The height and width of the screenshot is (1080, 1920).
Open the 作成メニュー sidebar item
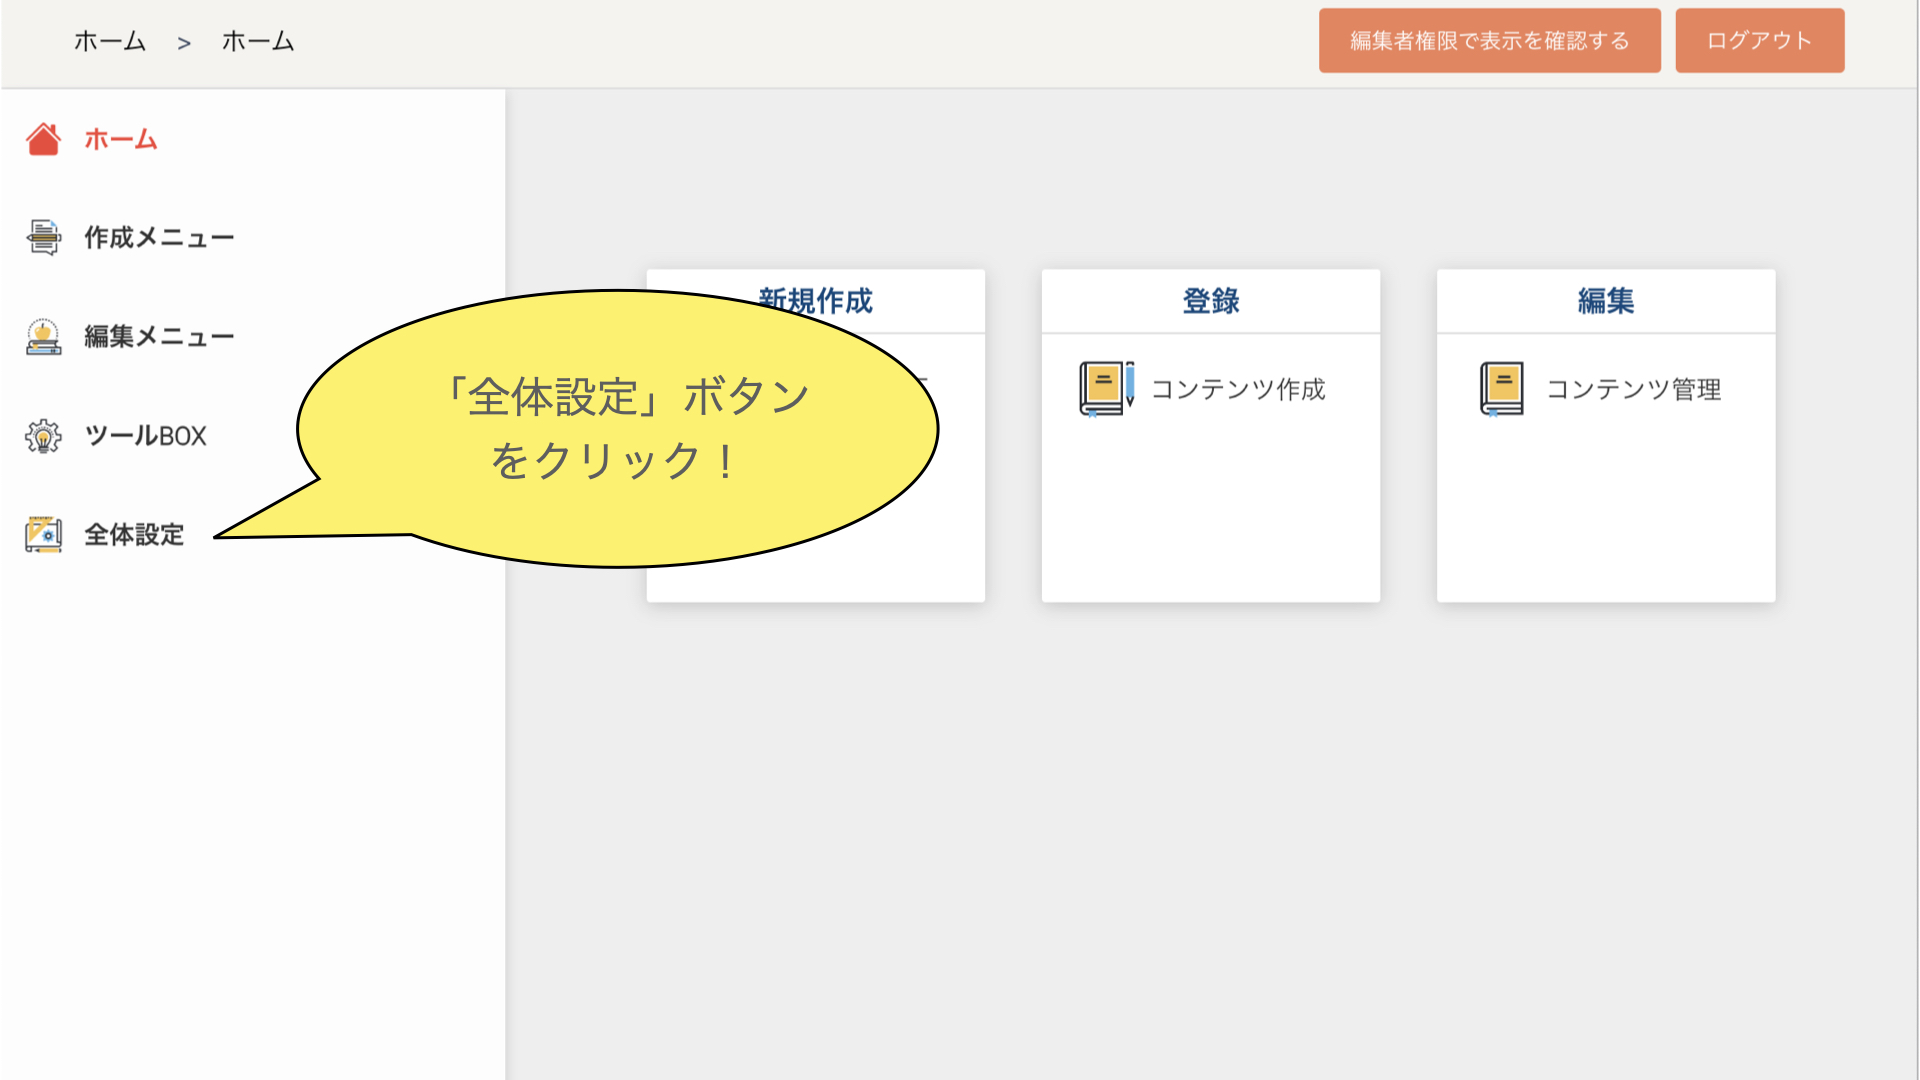[x=159, y=238]
